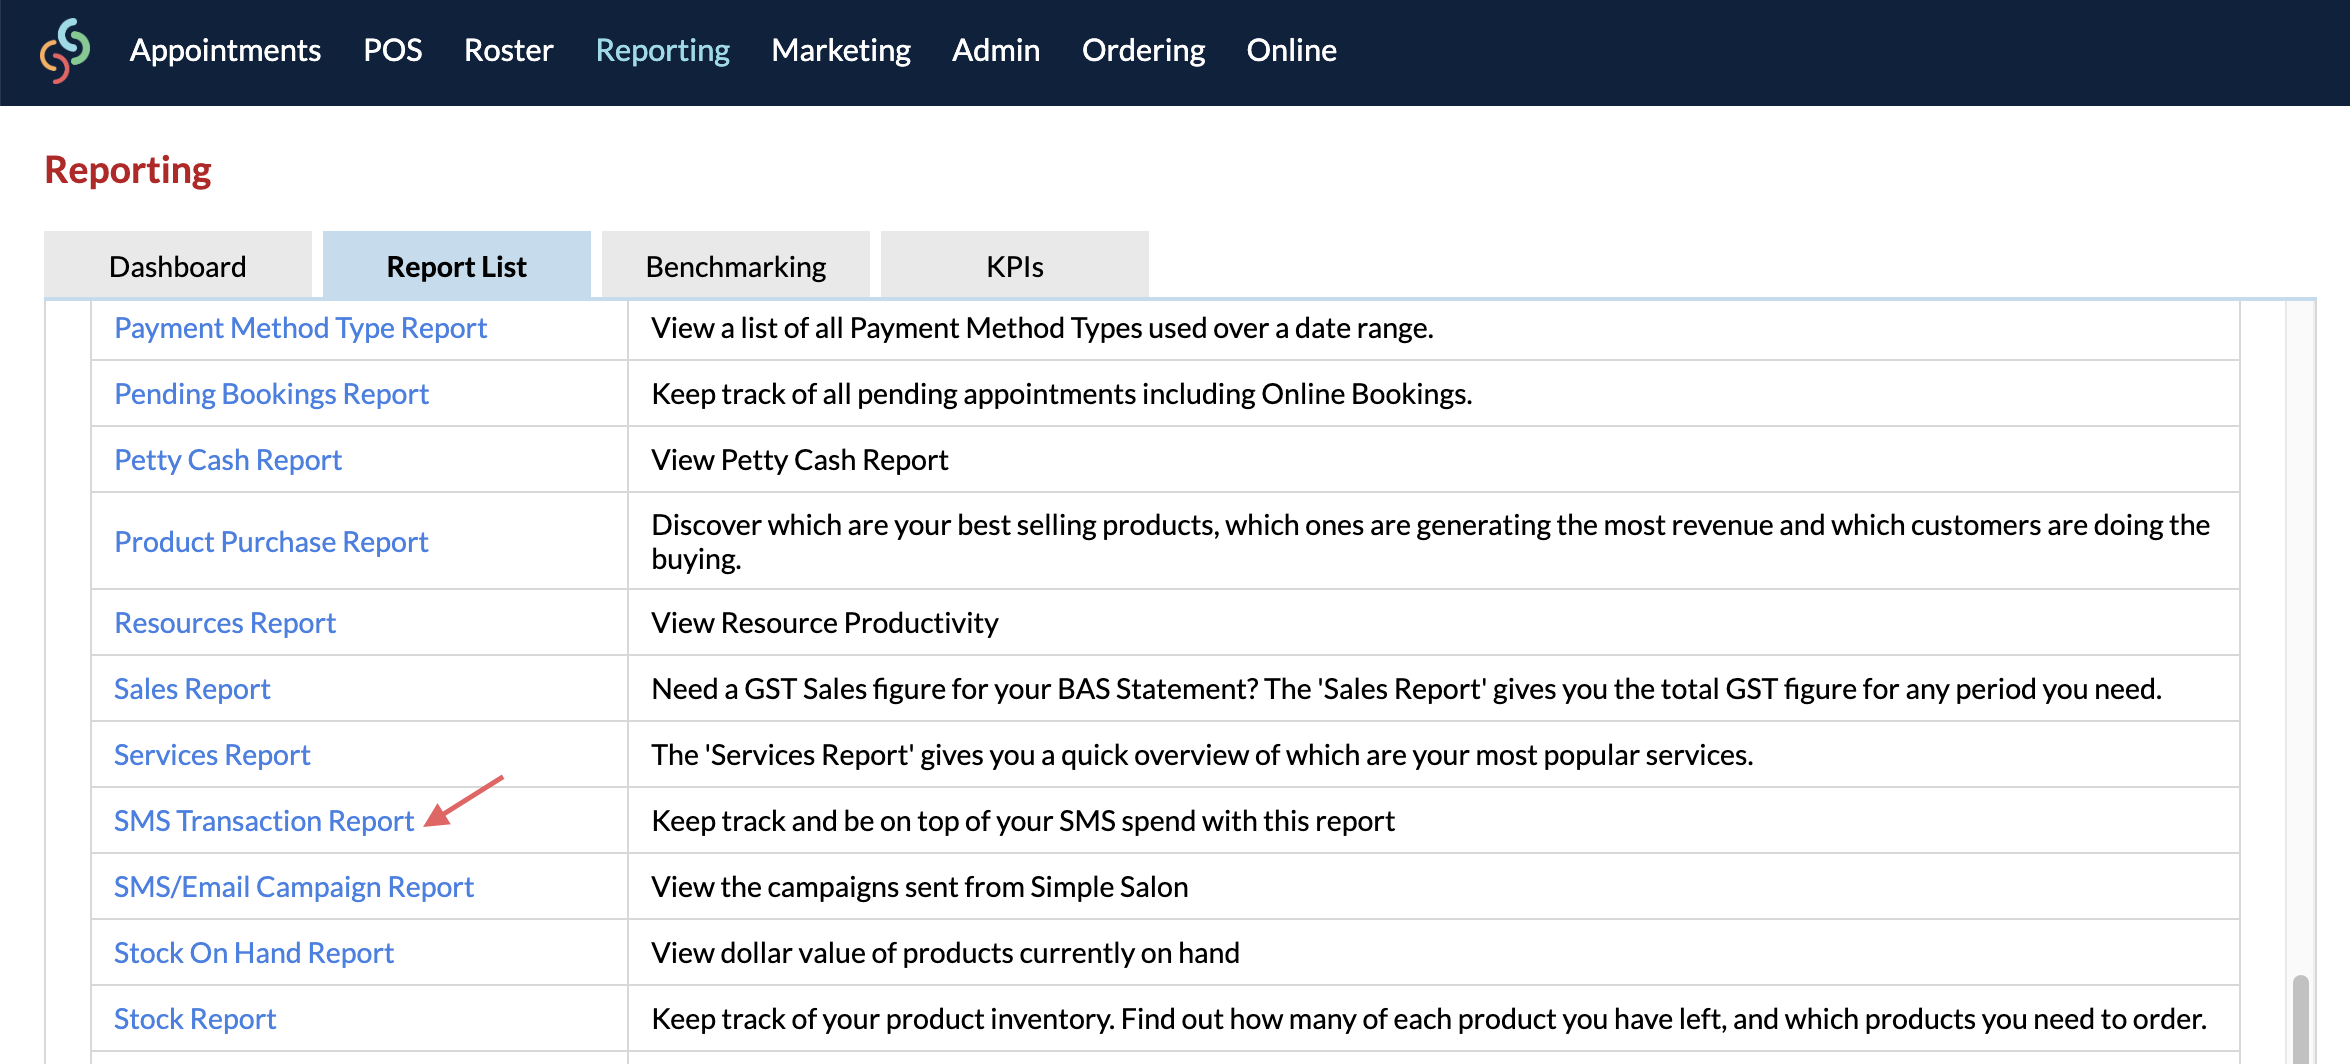Open the Petty Cash Report link

[228, 460]
